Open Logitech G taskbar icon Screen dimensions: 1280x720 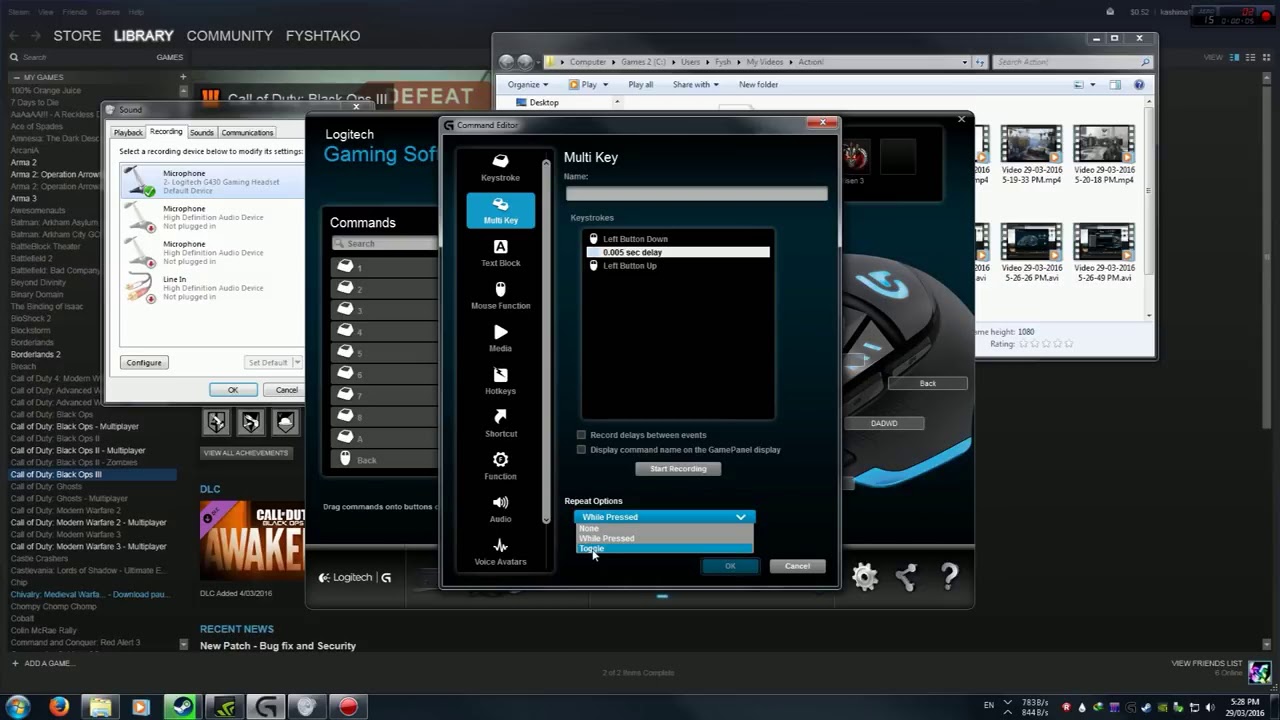pyautogui.click(x=265, y=707)
